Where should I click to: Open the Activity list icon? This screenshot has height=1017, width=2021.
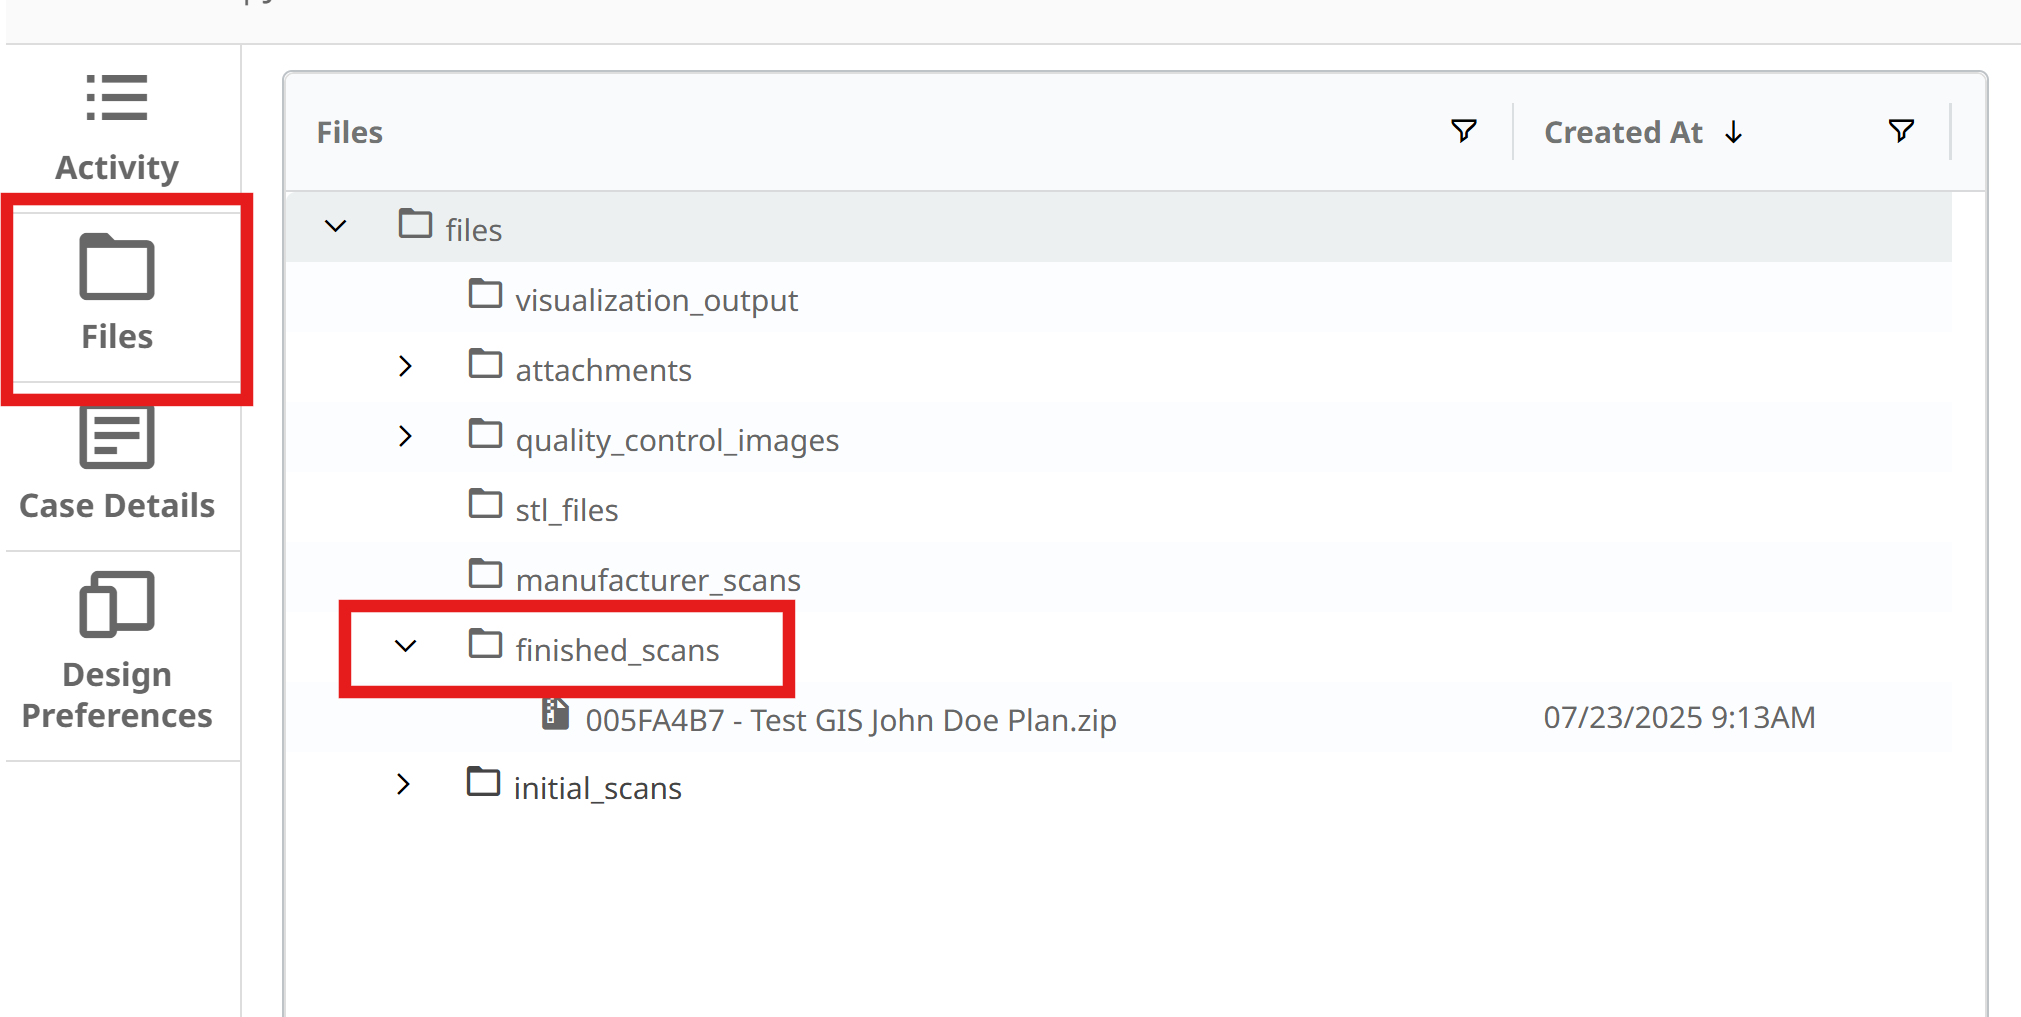point(116,98)
